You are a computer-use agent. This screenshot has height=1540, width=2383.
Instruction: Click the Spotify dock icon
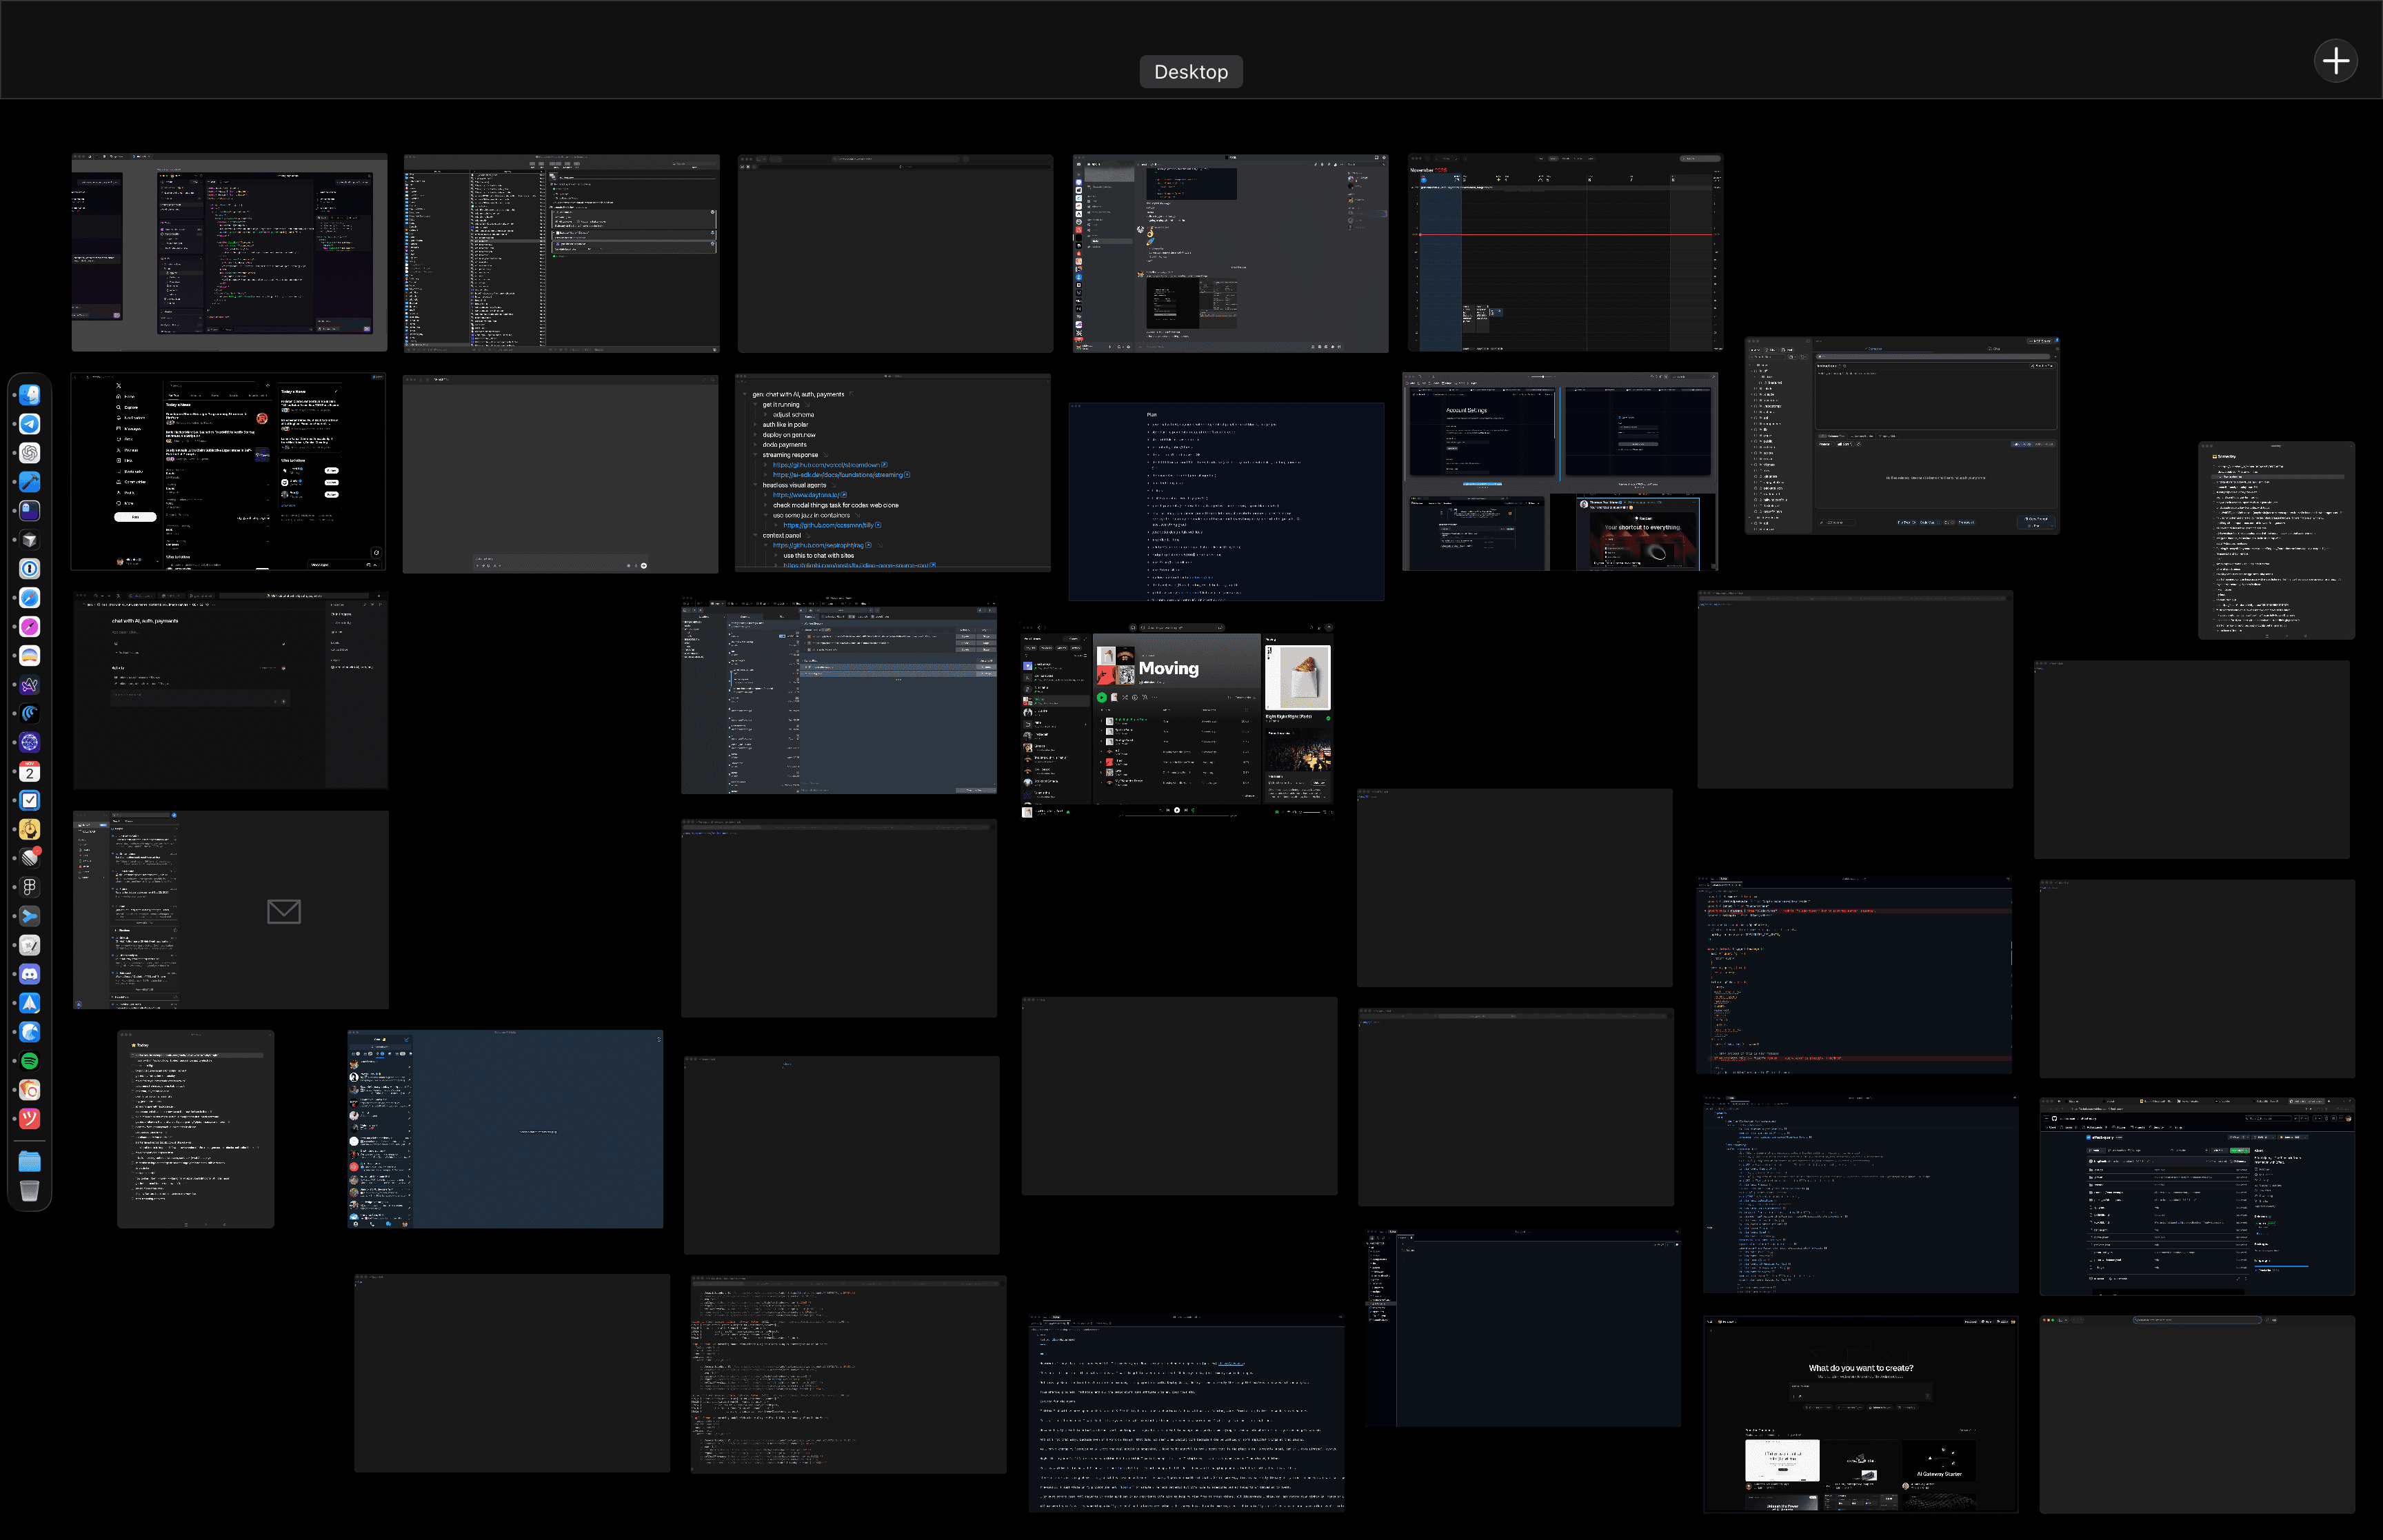click(30, 1061)
